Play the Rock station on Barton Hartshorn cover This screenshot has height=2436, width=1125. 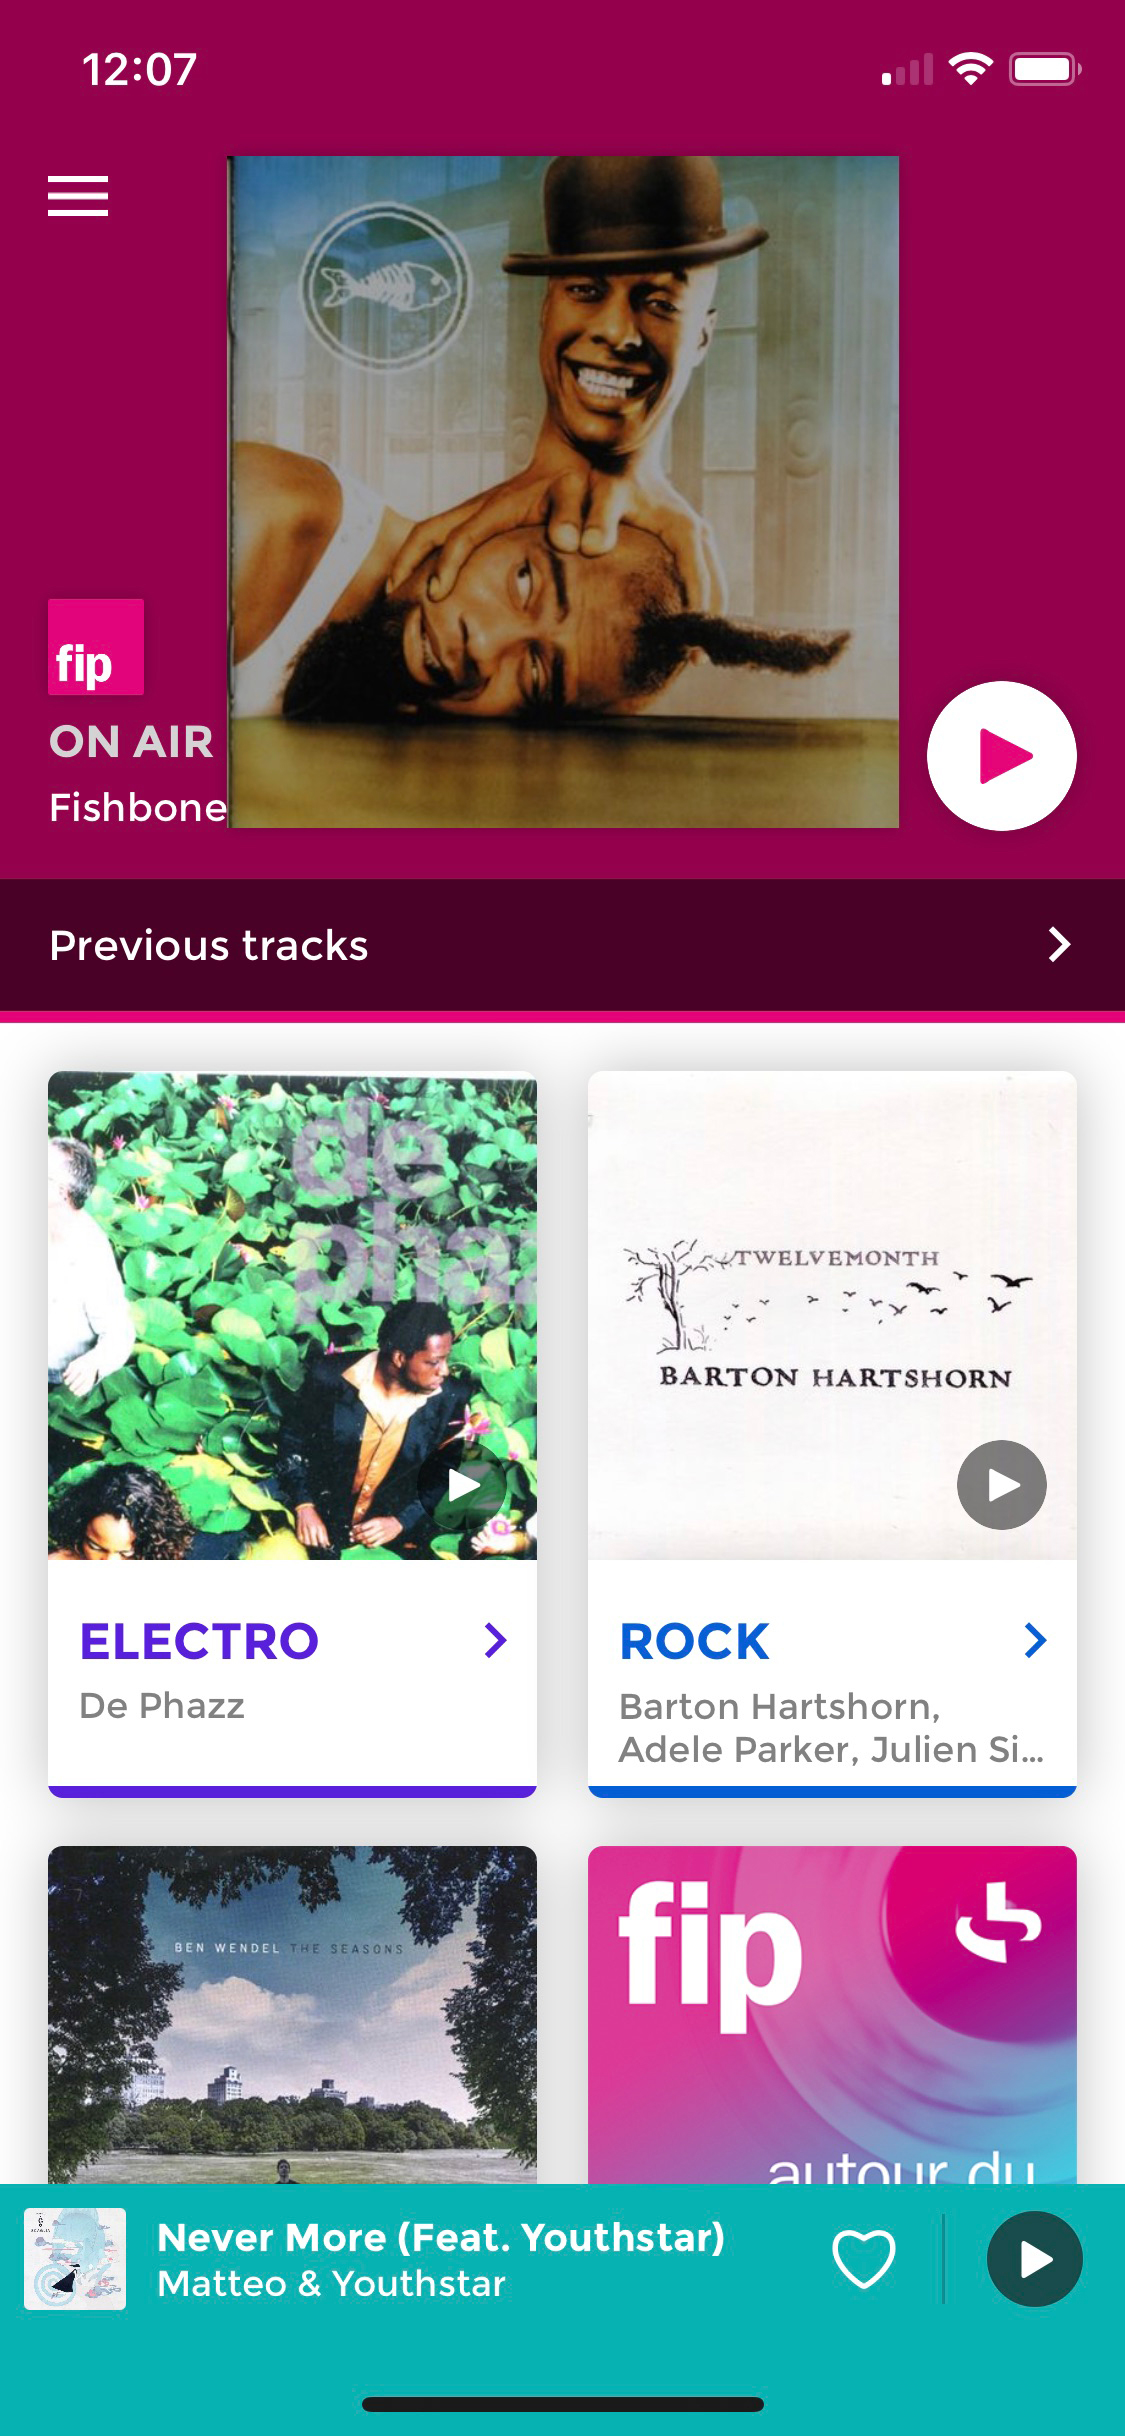[1001, 1485]
